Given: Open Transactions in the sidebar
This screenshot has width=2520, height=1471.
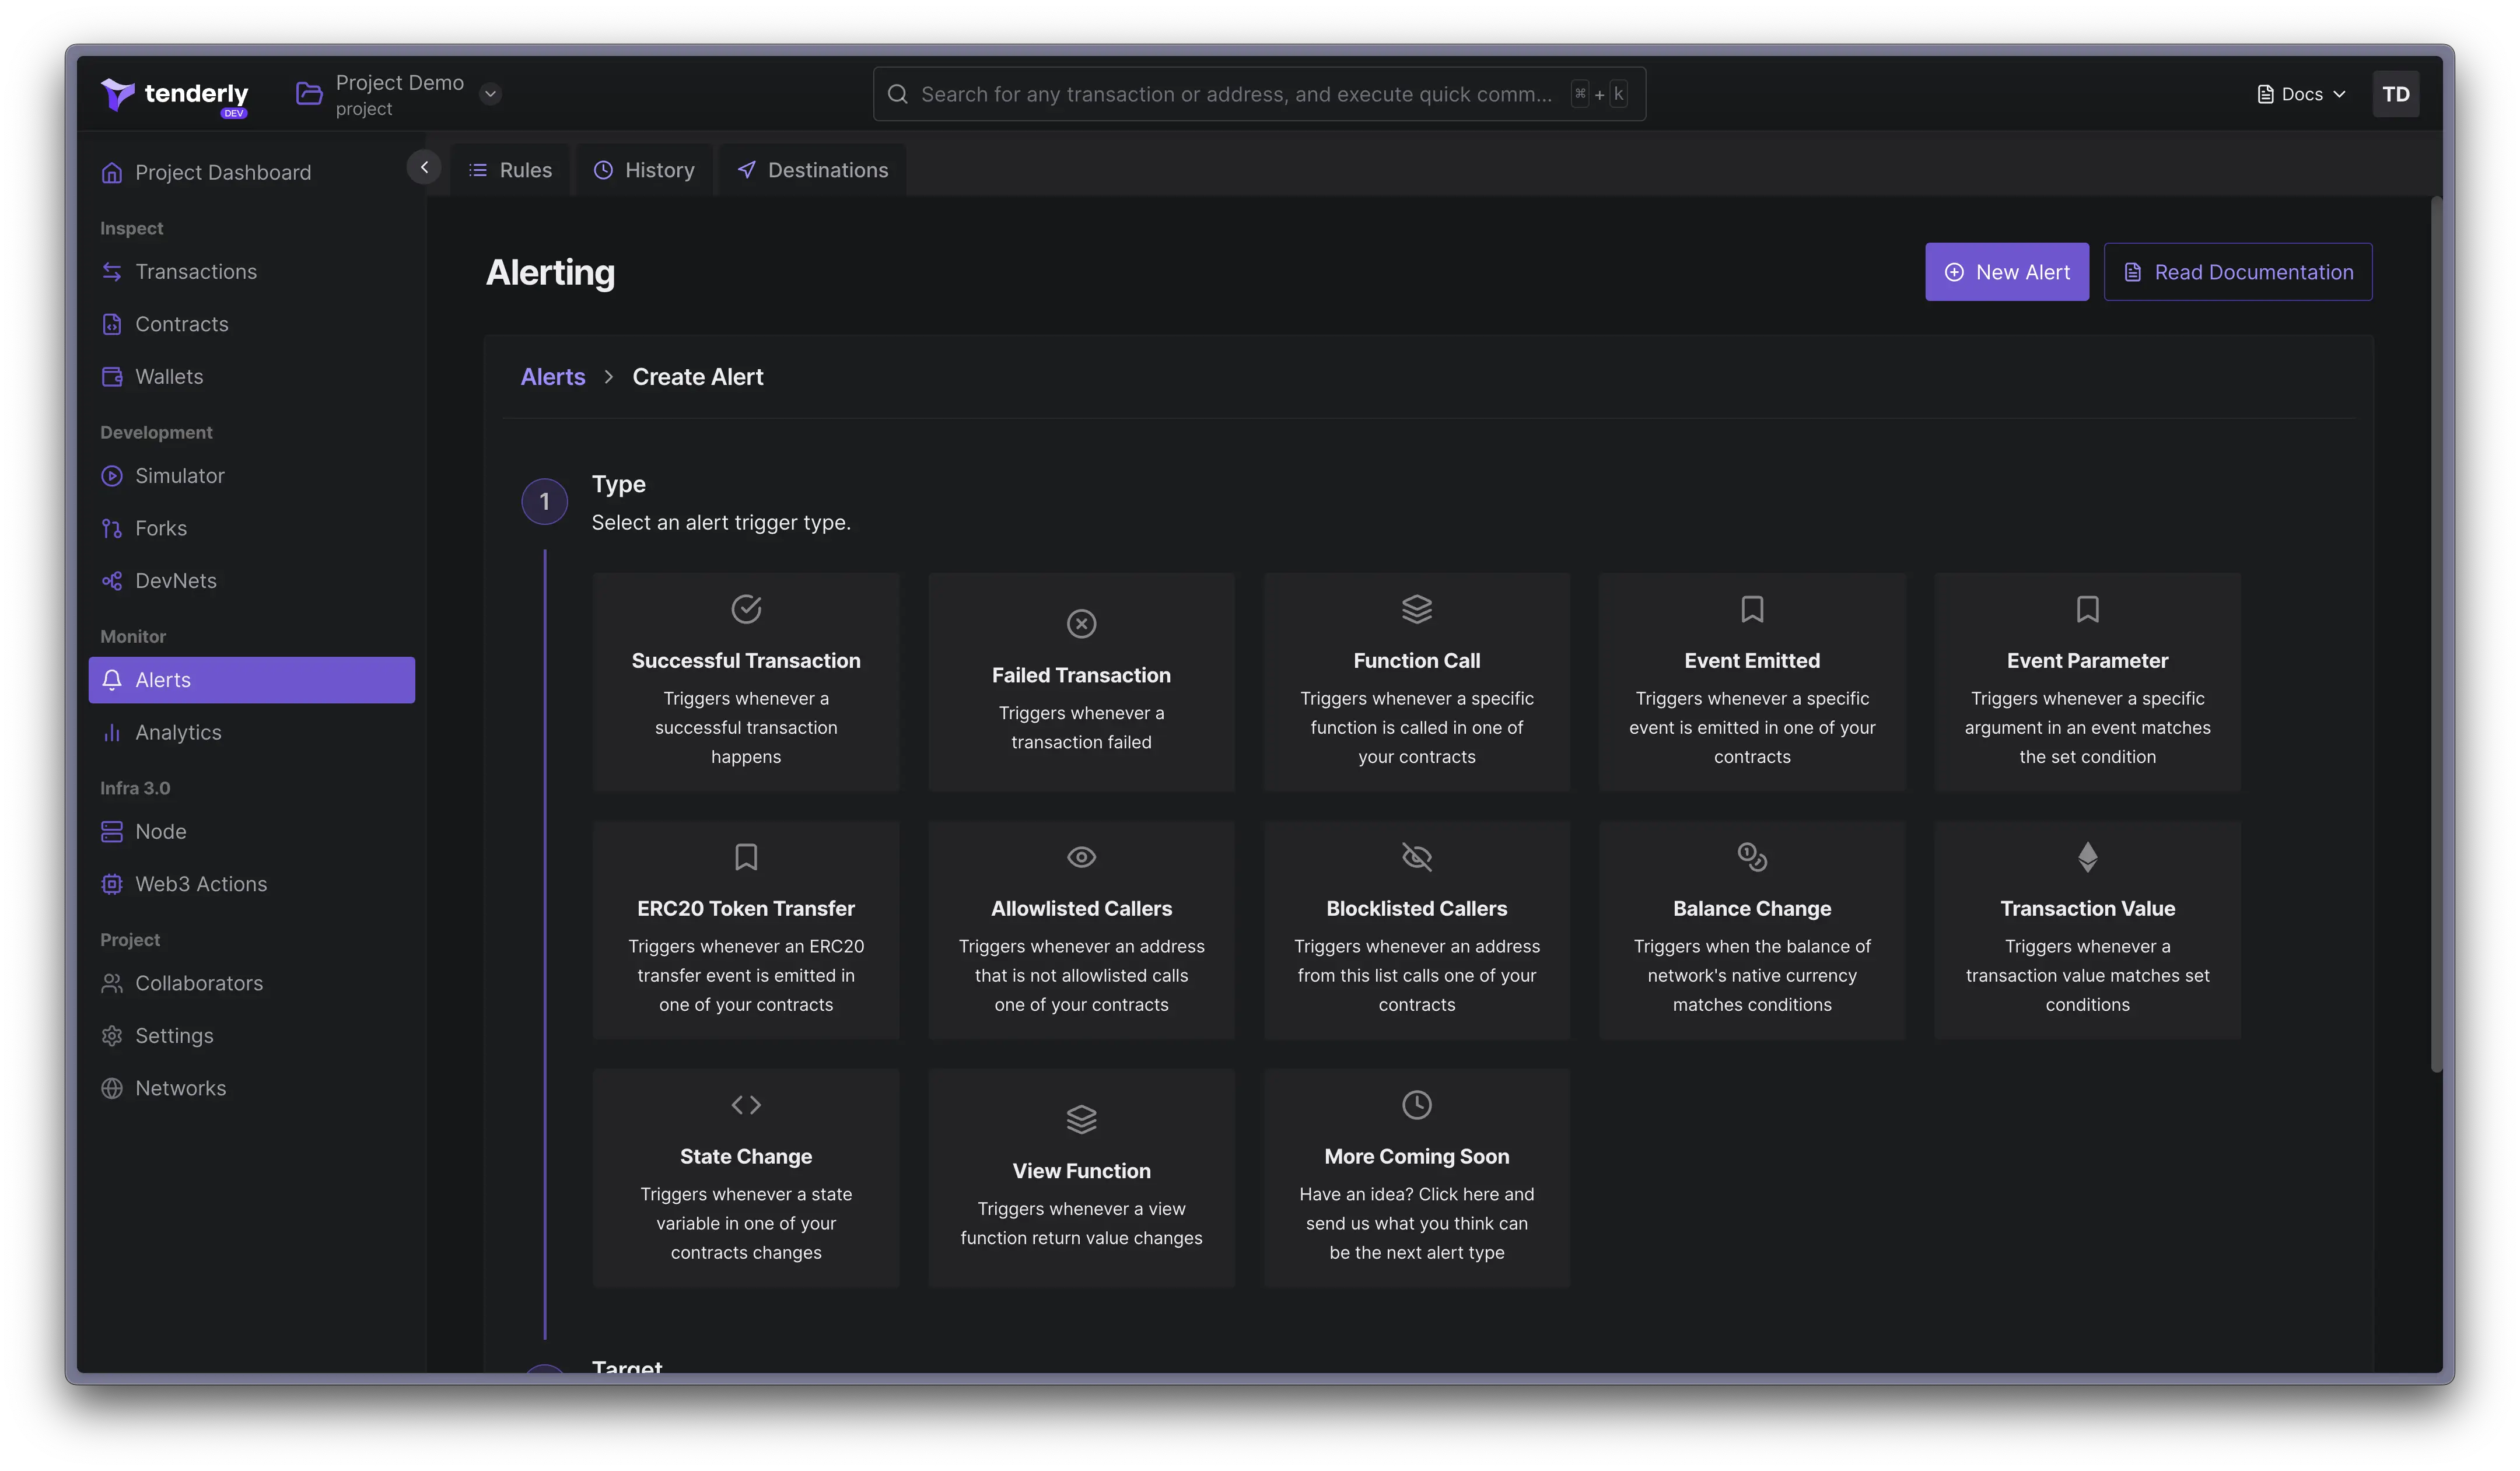Looking at the screenshot, I should pyautogui.click(x=179, y=272).
